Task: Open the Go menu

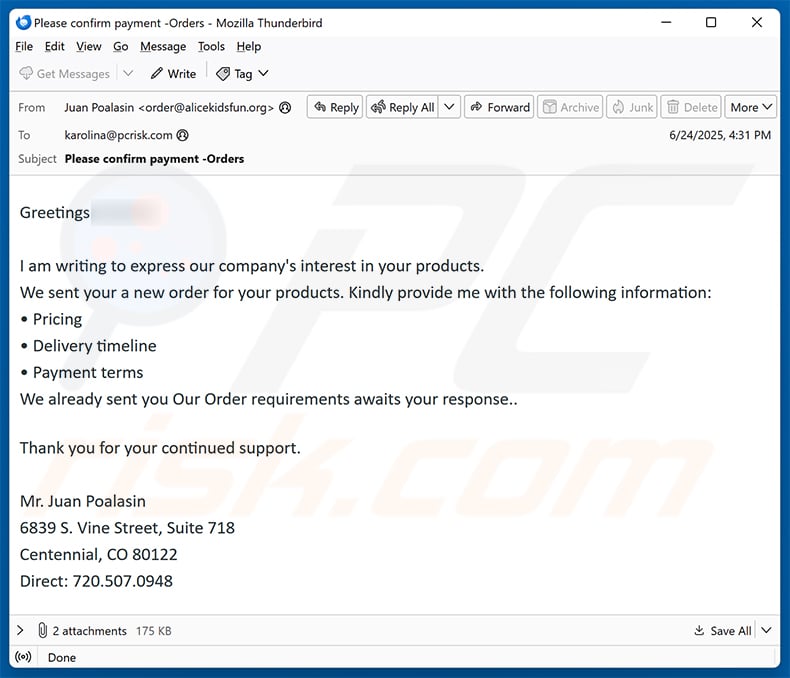Action: click(120, 46)
